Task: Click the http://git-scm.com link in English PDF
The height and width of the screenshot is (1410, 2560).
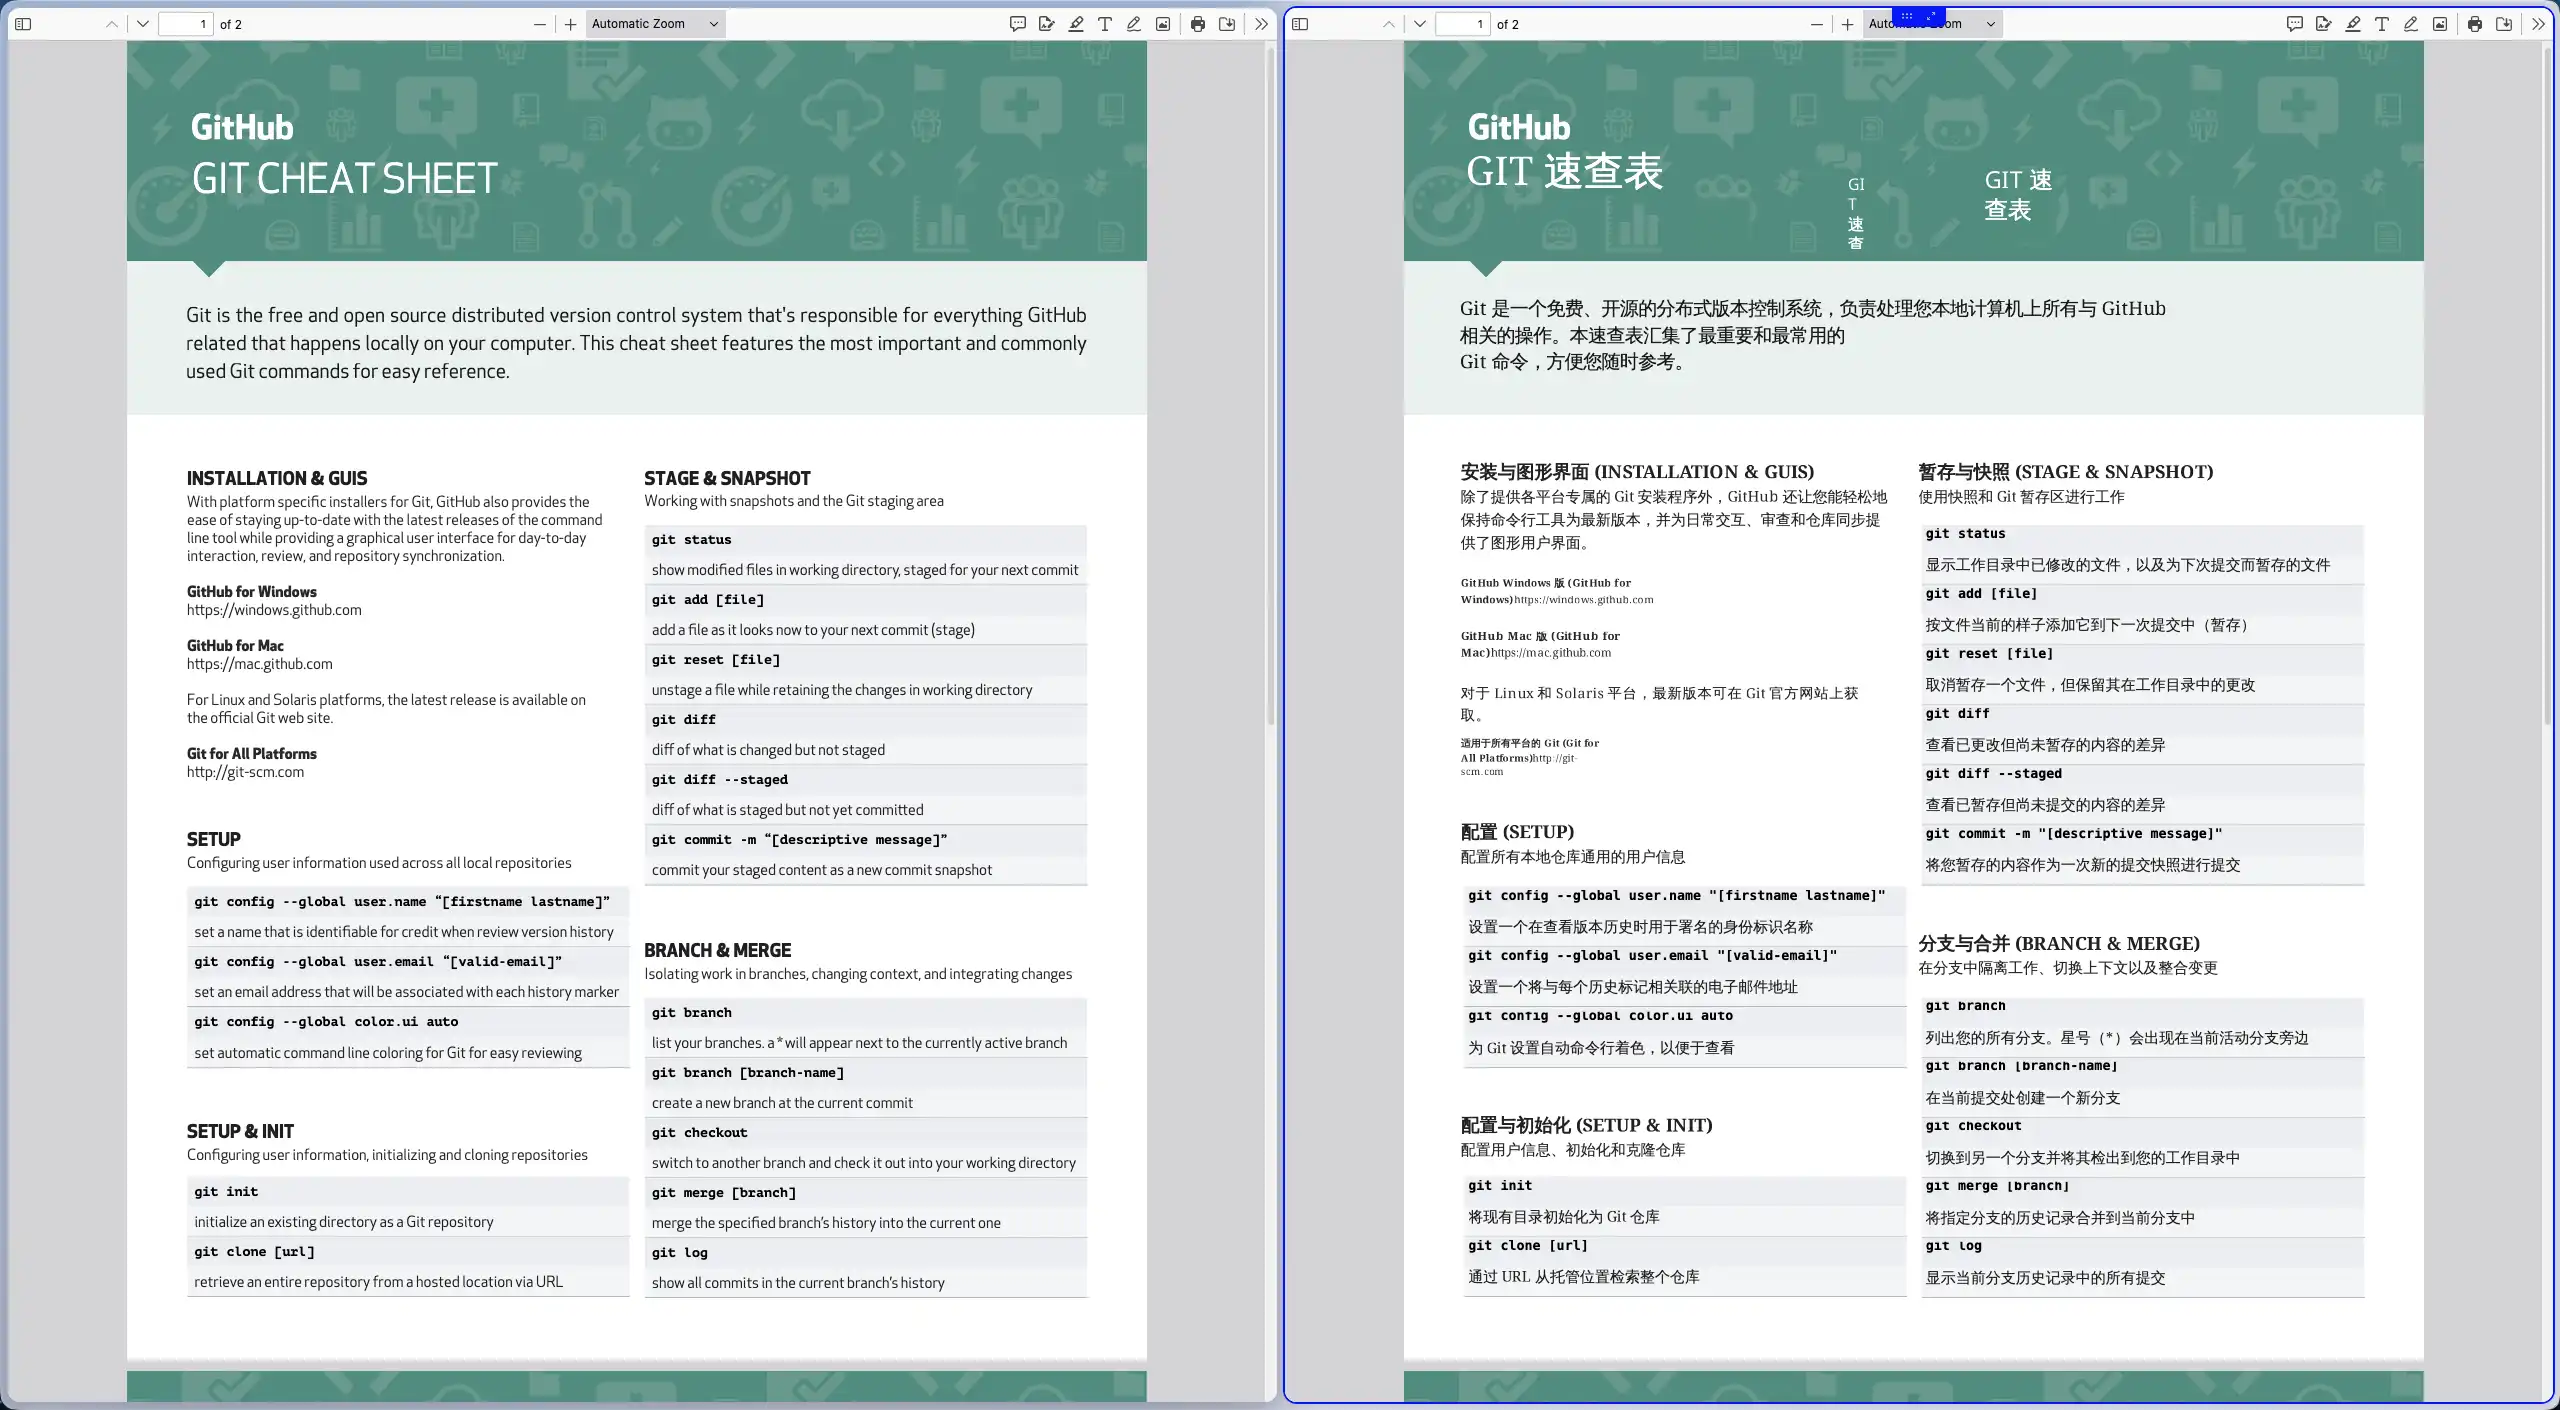Action: pos(245,772)
